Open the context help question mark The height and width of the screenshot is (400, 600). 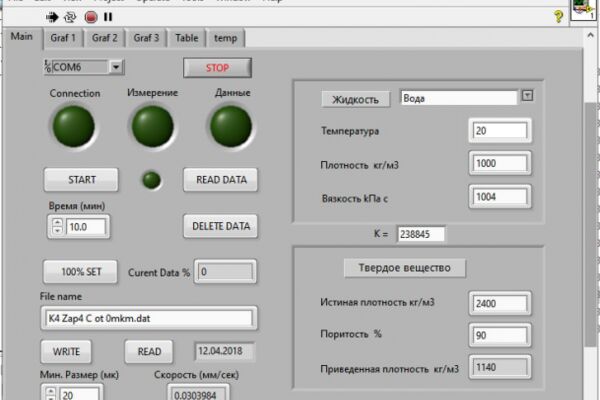click(558, 16)
